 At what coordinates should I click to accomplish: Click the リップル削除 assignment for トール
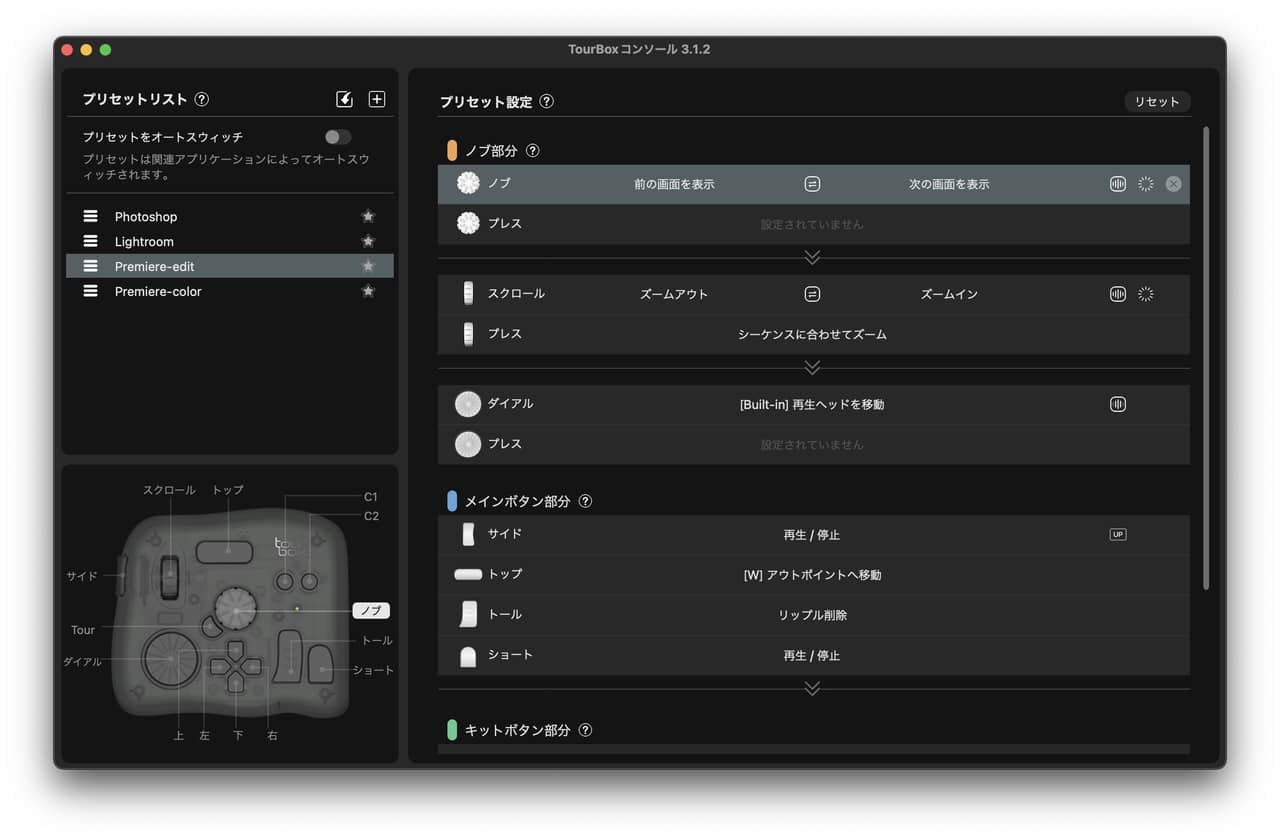tap(812, 615)
